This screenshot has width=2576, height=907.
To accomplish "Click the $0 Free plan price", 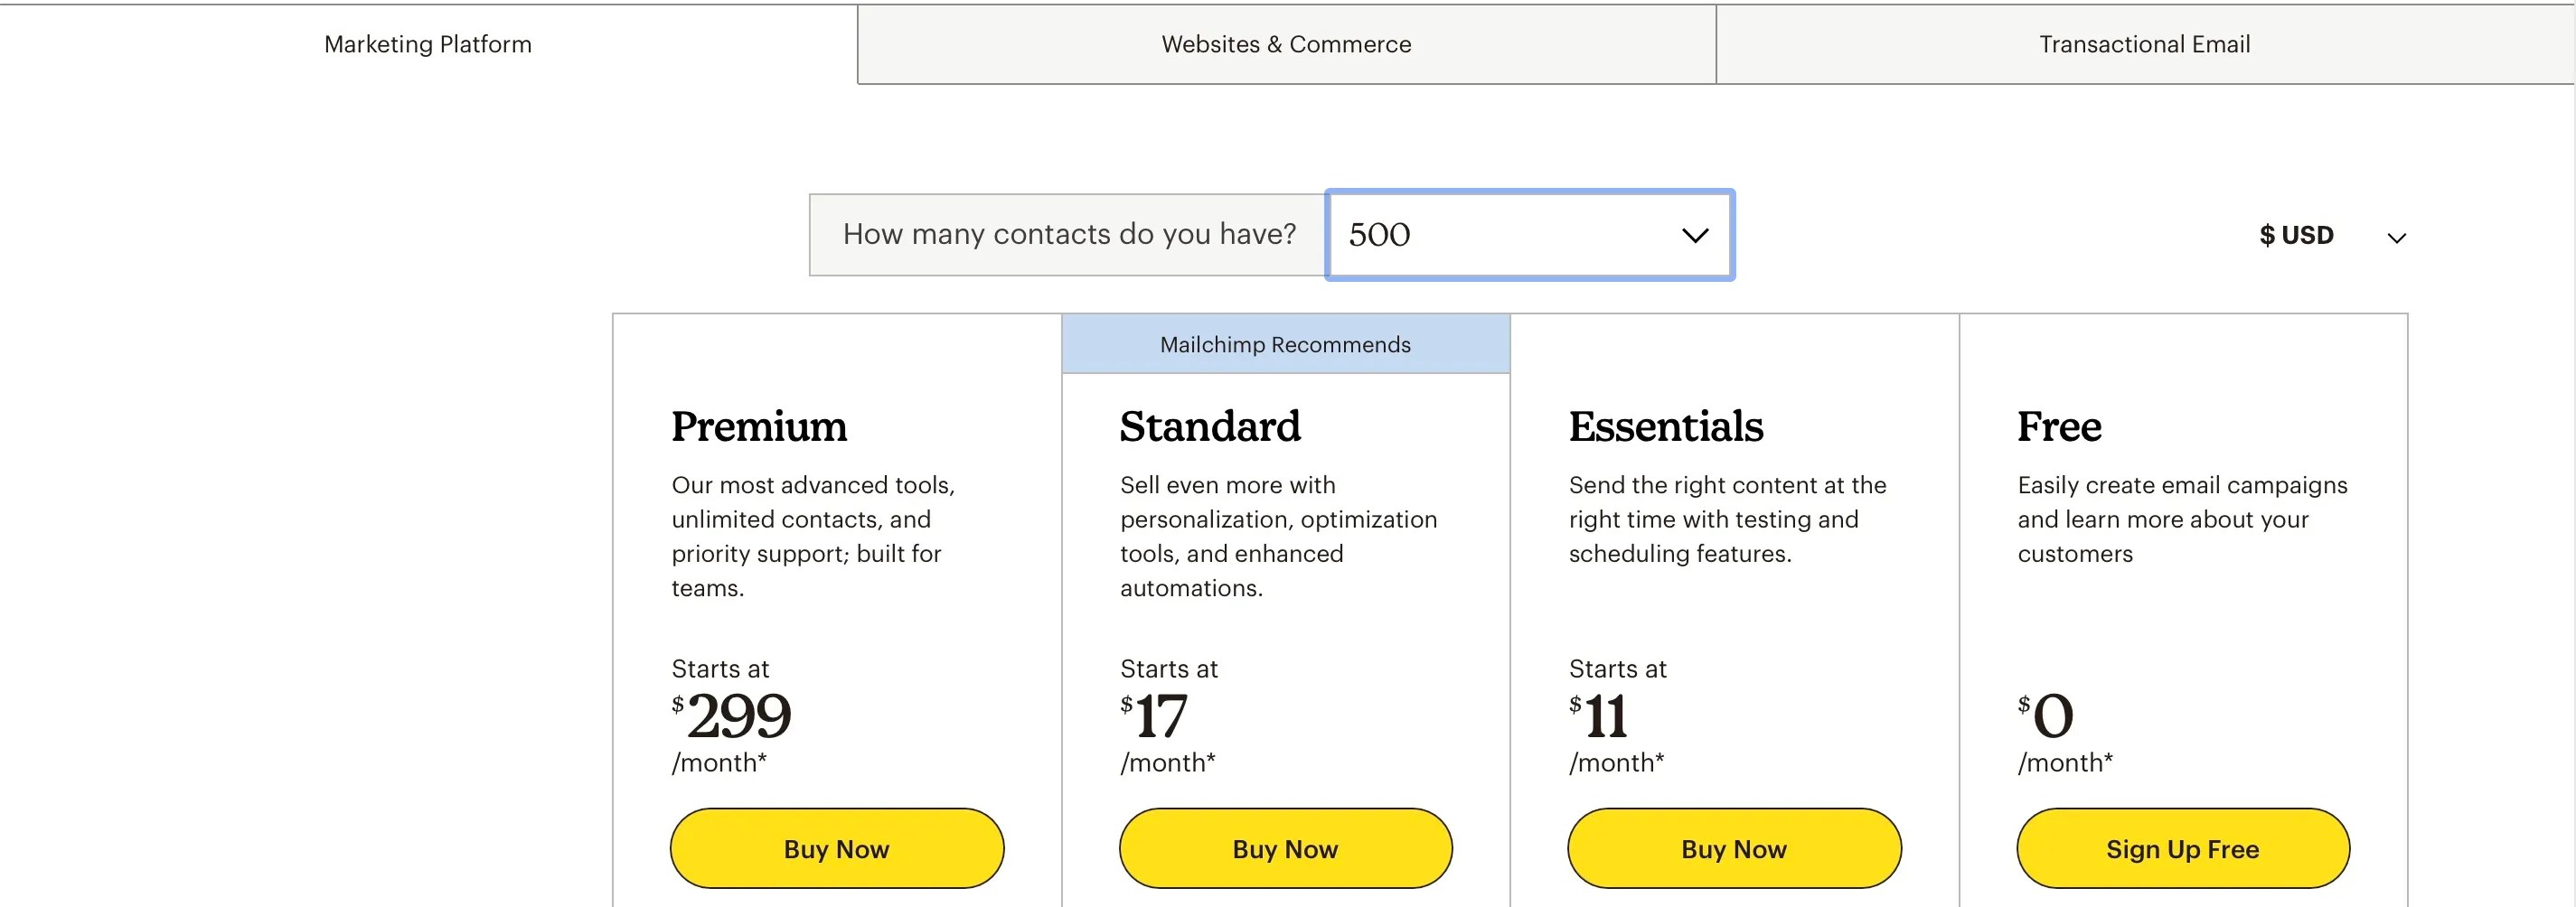I will coord(2046,714).
